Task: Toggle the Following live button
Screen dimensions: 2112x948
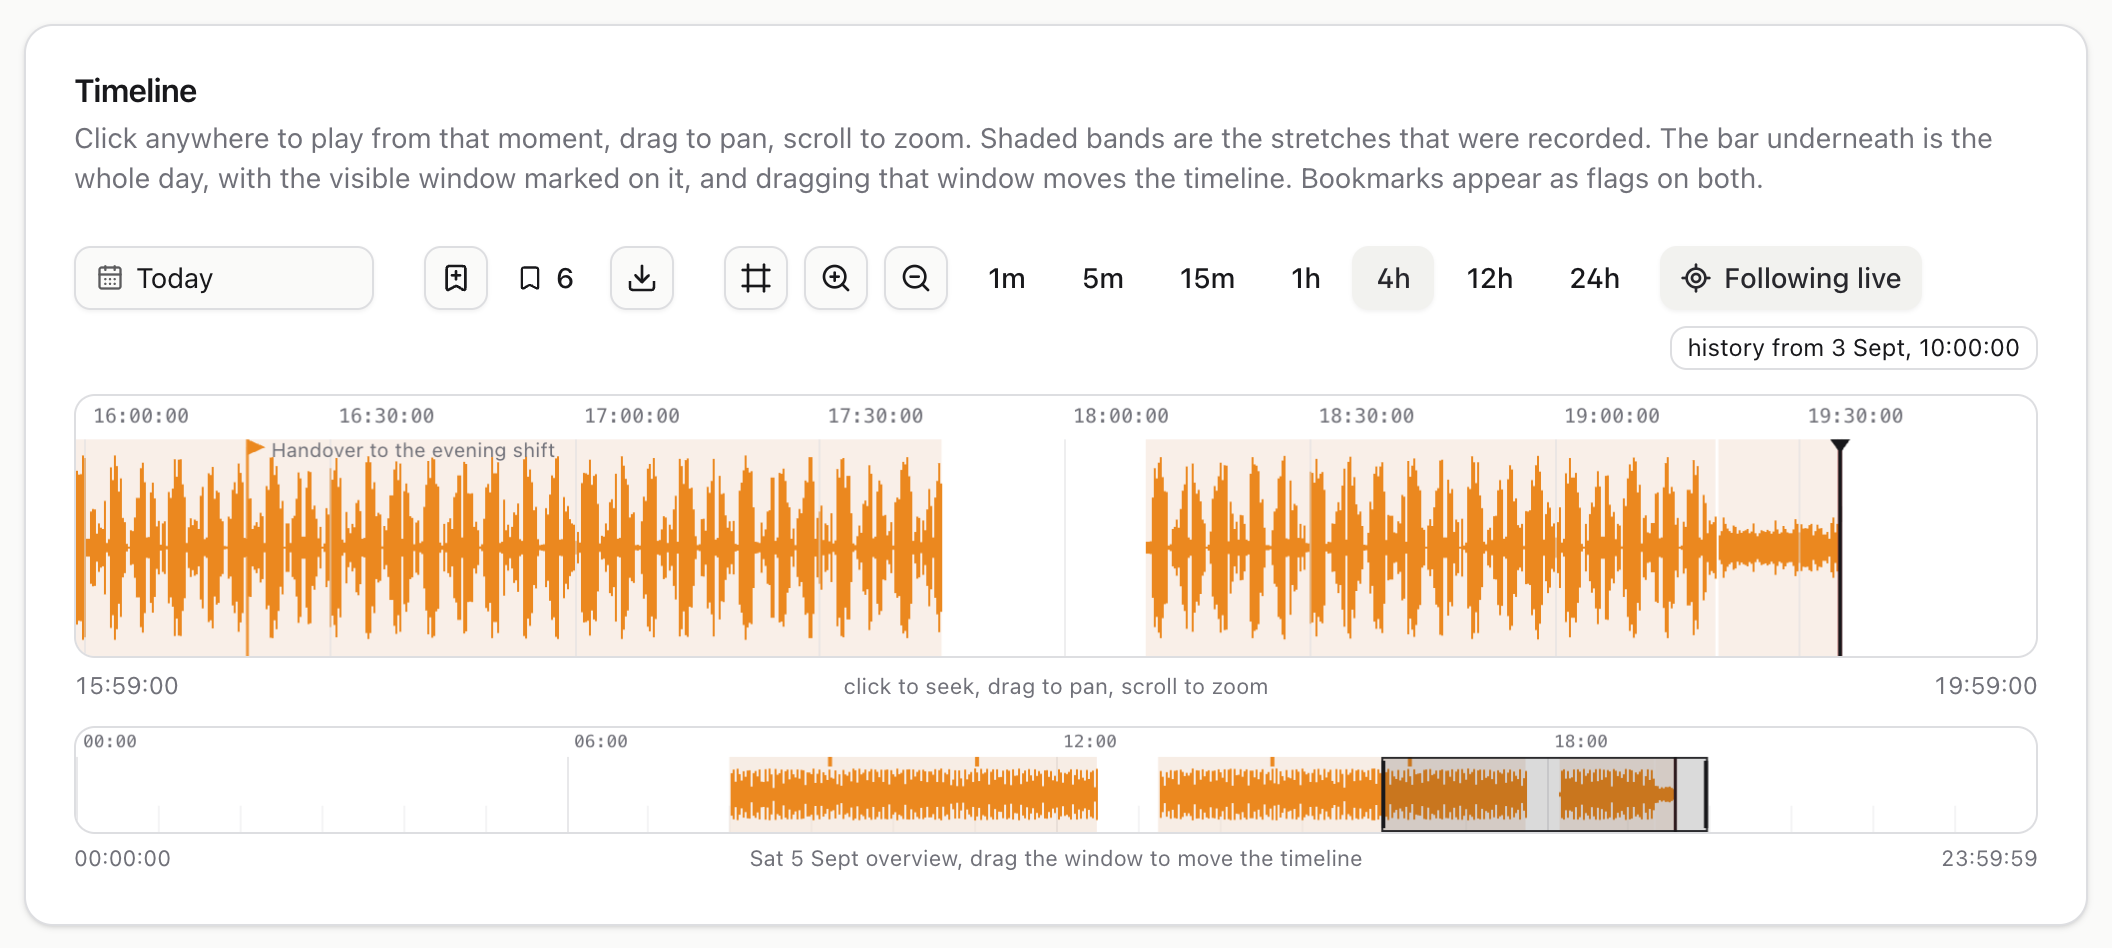Action: click(x=1791, y=278)
